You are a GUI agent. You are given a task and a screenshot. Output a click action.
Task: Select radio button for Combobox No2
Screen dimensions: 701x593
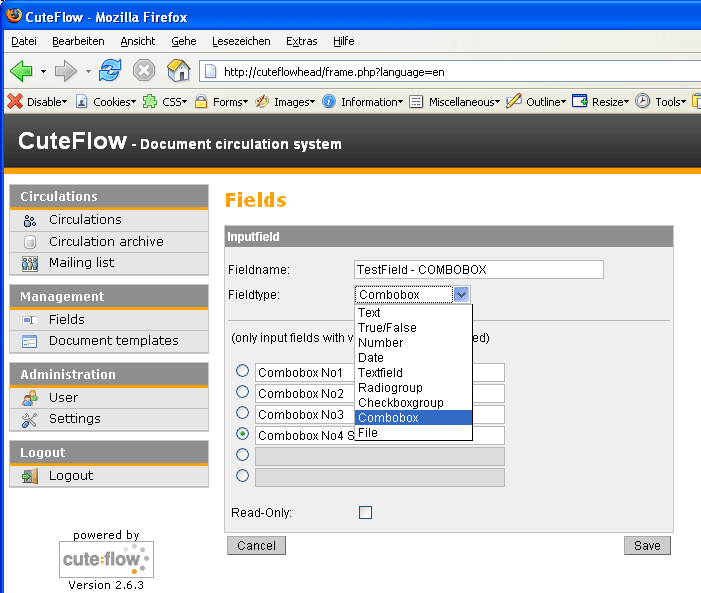point(242,392)
